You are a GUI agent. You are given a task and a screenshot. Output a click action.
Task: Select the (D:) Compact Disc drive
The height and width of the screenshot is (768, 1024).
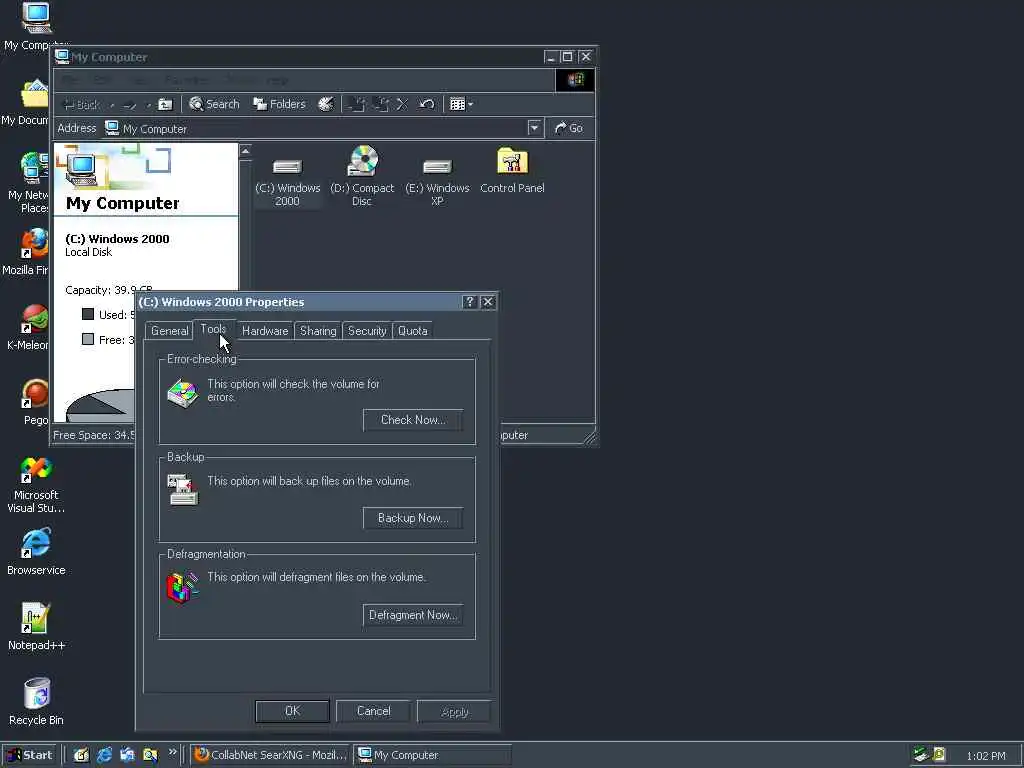point(362,176)
